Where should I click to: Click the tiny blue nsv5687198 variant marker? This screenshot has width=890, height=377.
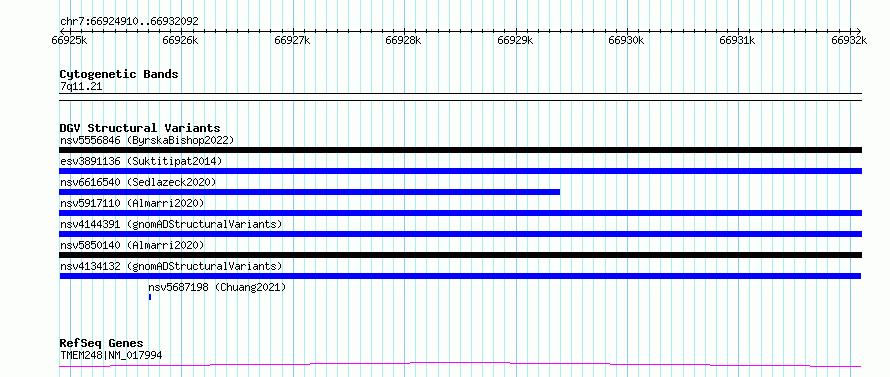point(150,297)
